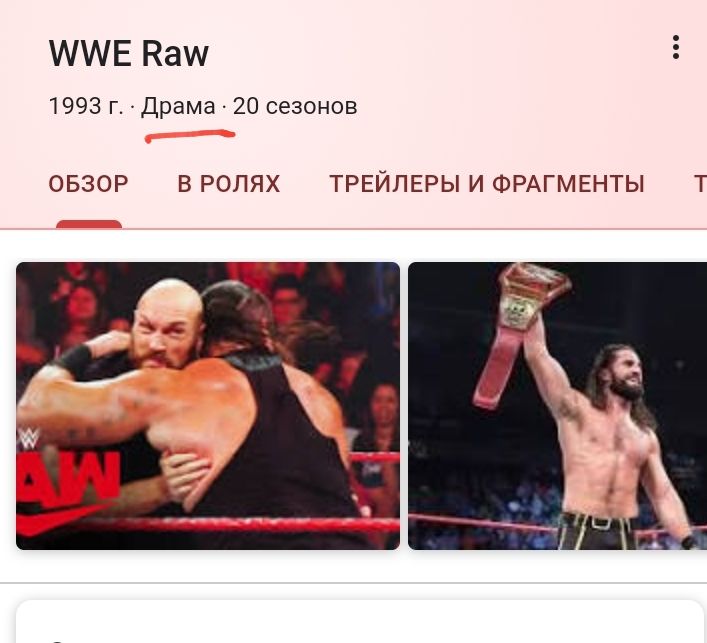The width and height of the screenshot is (707, 643).
Task: Tap the partially visible tab at right edge
Action: (x=700, y=184)
